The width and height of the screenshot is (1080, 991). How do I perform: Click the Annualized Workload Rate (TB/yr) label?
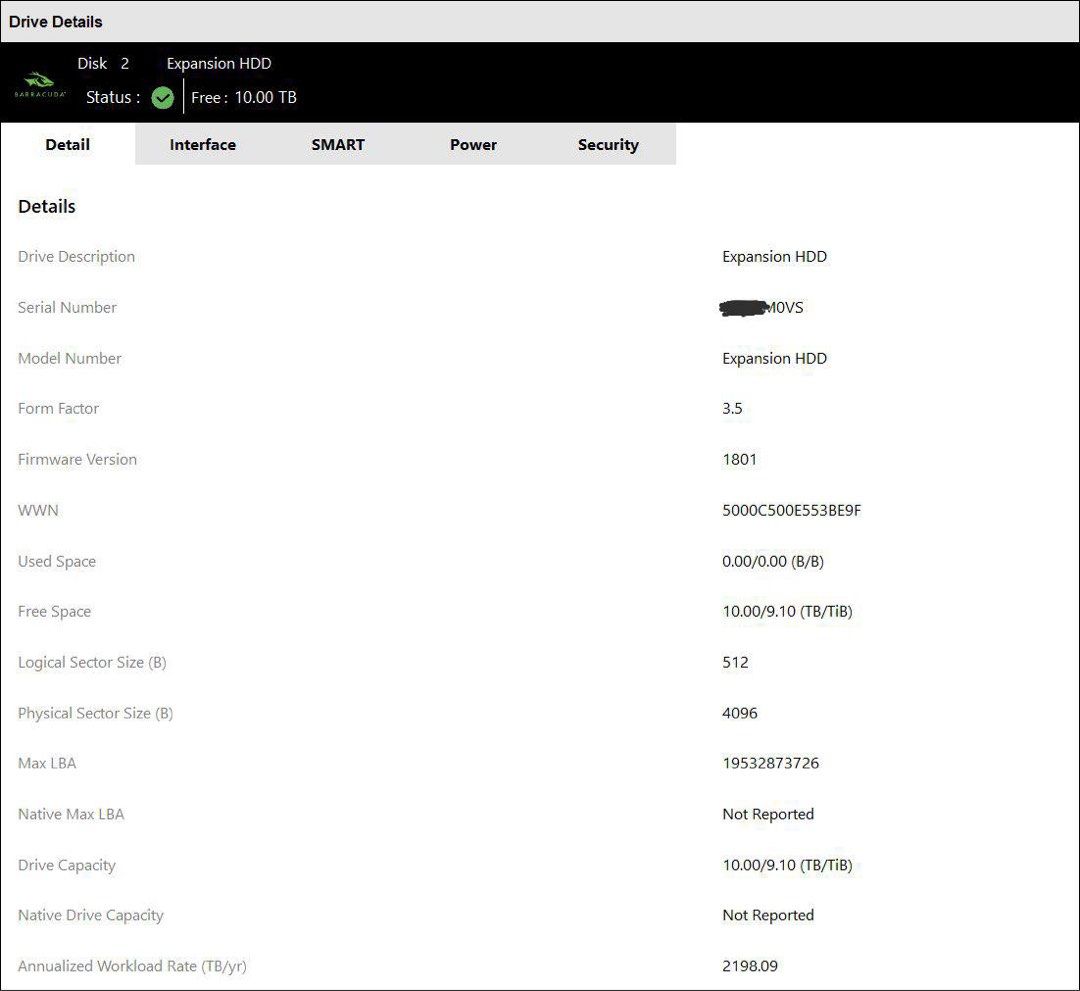click(x=132, y=966)
